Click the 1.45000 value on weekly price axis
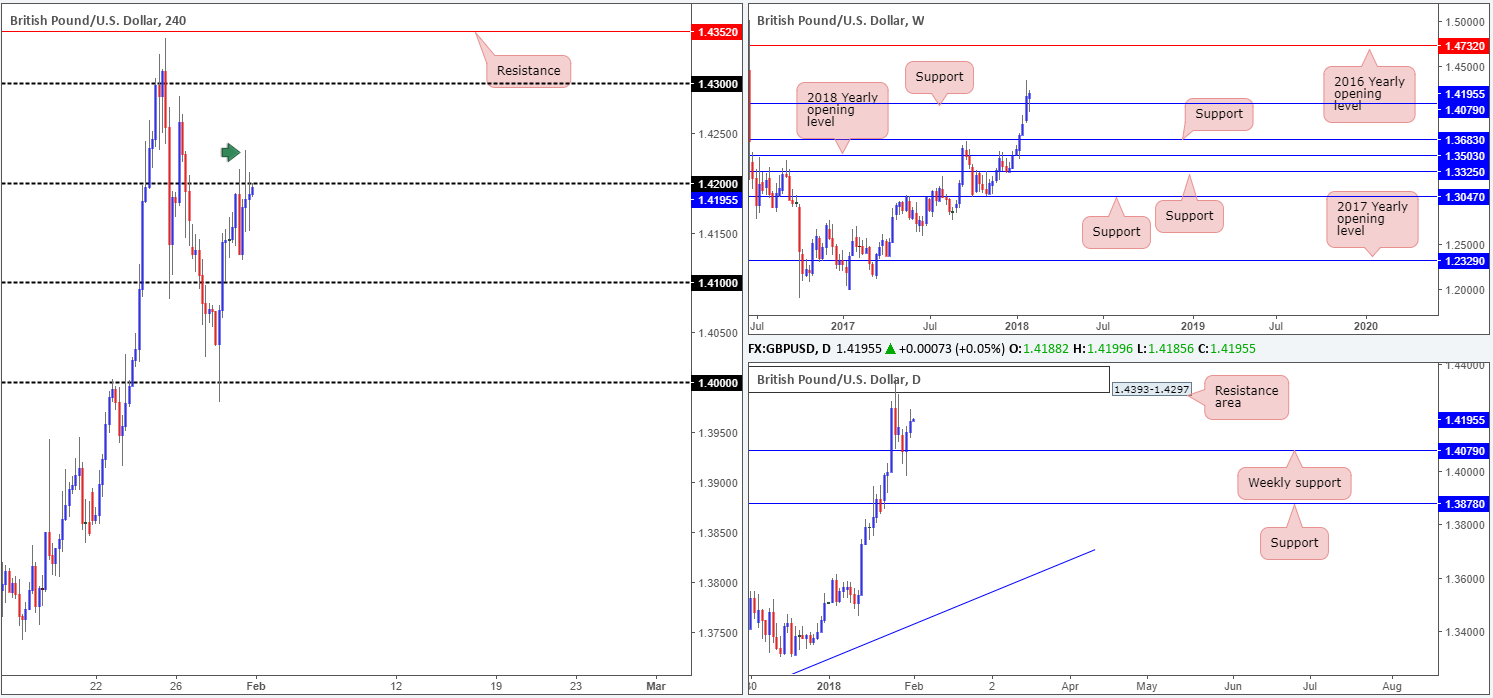This screenshot has width=1493, height=698. click(1464, 67)
